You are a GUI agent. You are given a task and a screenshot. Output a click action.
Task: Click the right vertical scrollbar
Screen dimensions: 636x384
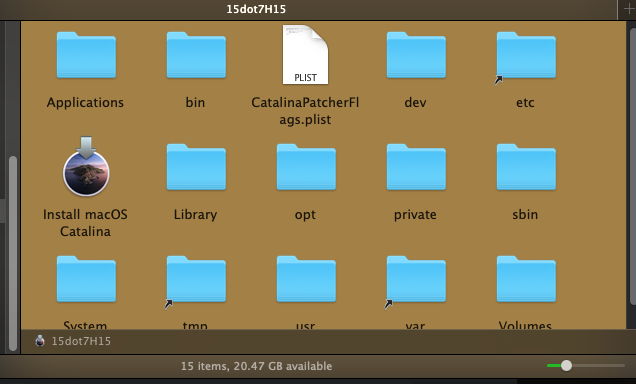click(x=632, y=166)
